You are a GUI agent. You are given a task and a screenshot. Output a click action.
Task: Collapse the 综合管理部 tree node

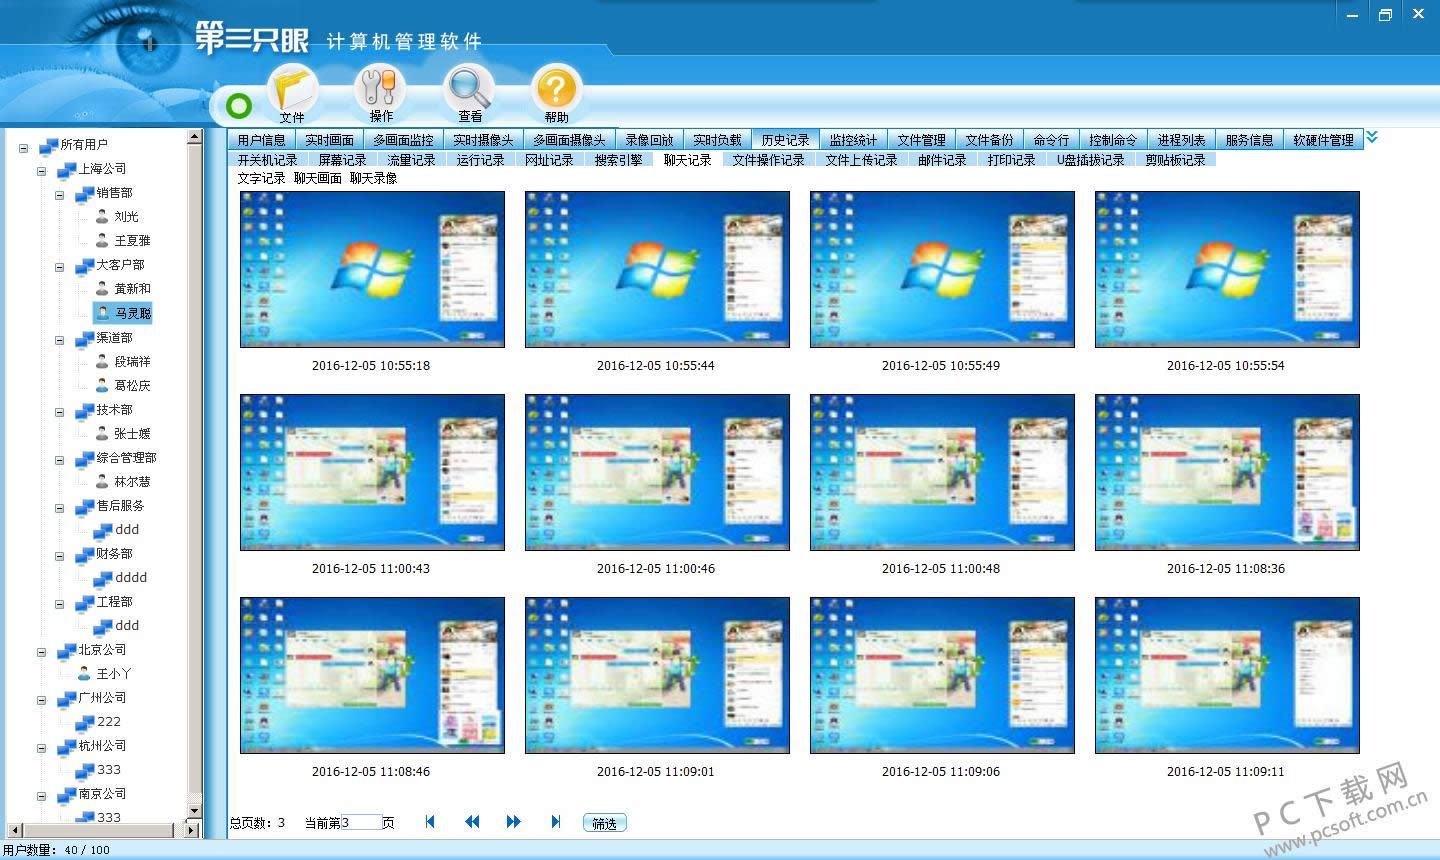59,460
